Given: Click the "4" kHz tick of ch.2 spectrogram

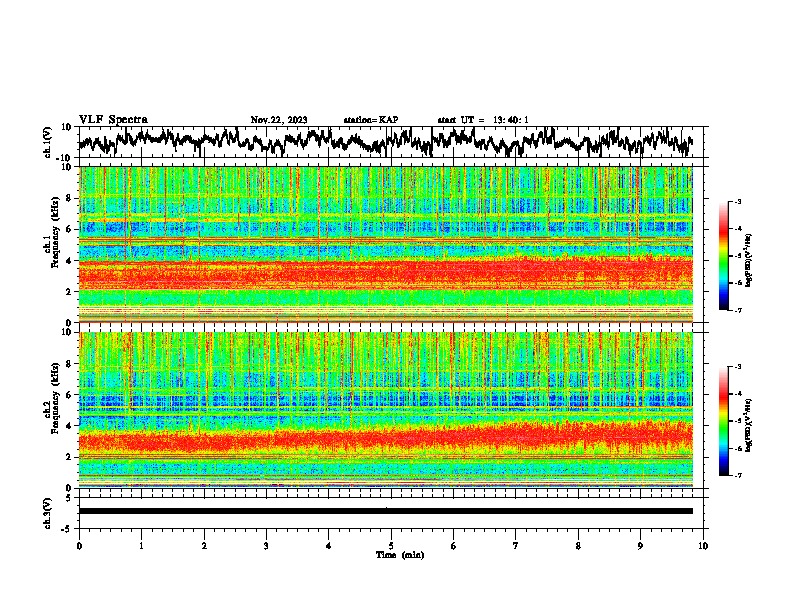Looking at the screenshot, I should 70,426.
